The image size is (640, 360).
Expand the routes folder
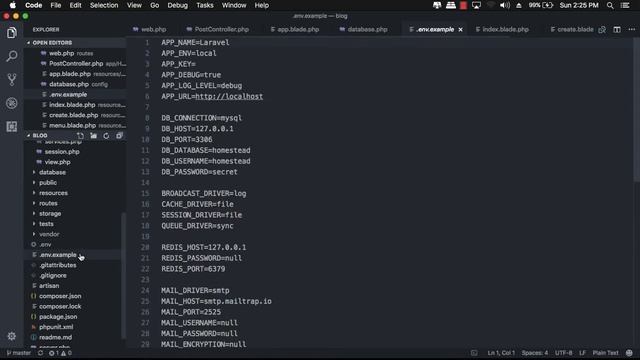pos(48,203)
